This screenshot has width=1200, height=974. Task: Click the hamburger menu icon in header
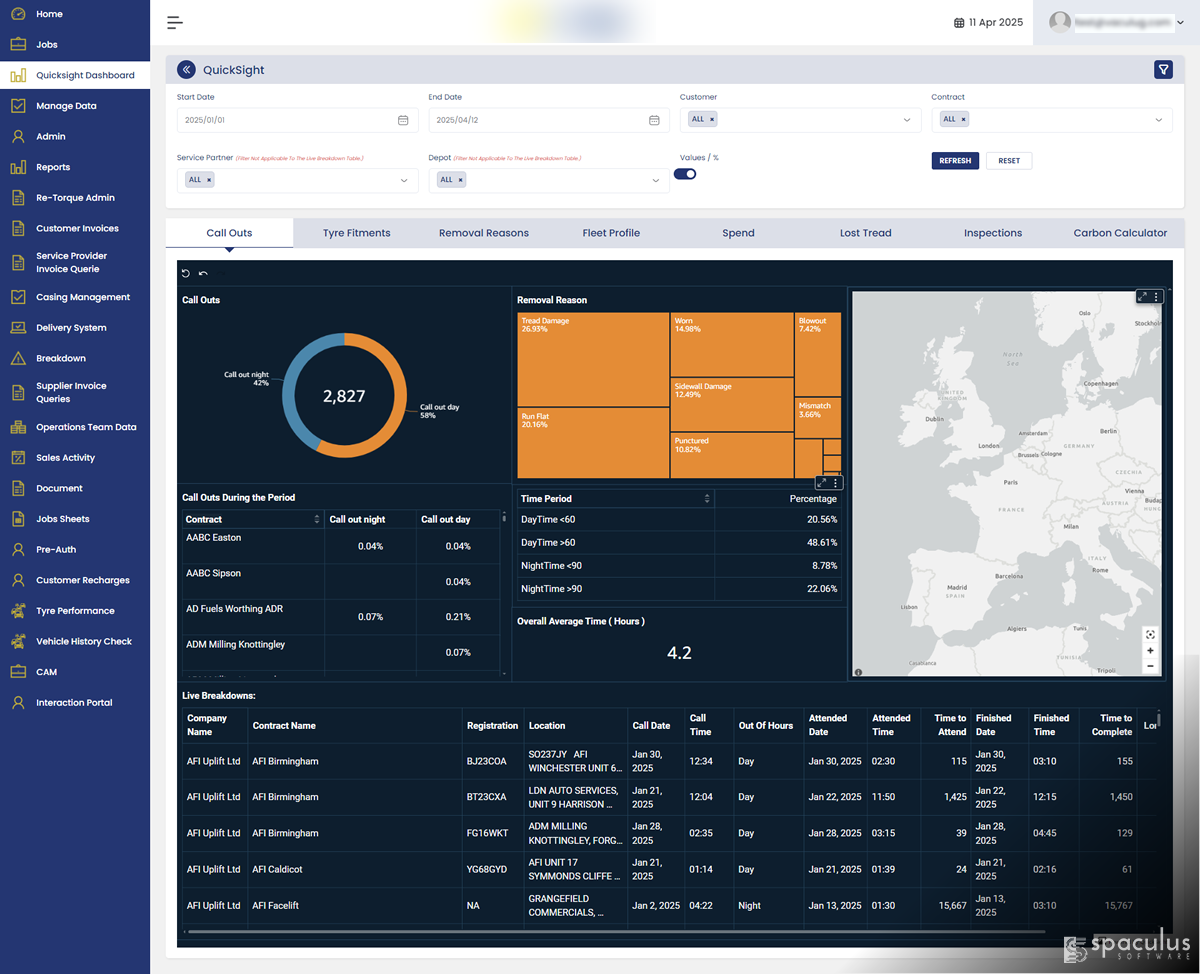pos(175,22)
